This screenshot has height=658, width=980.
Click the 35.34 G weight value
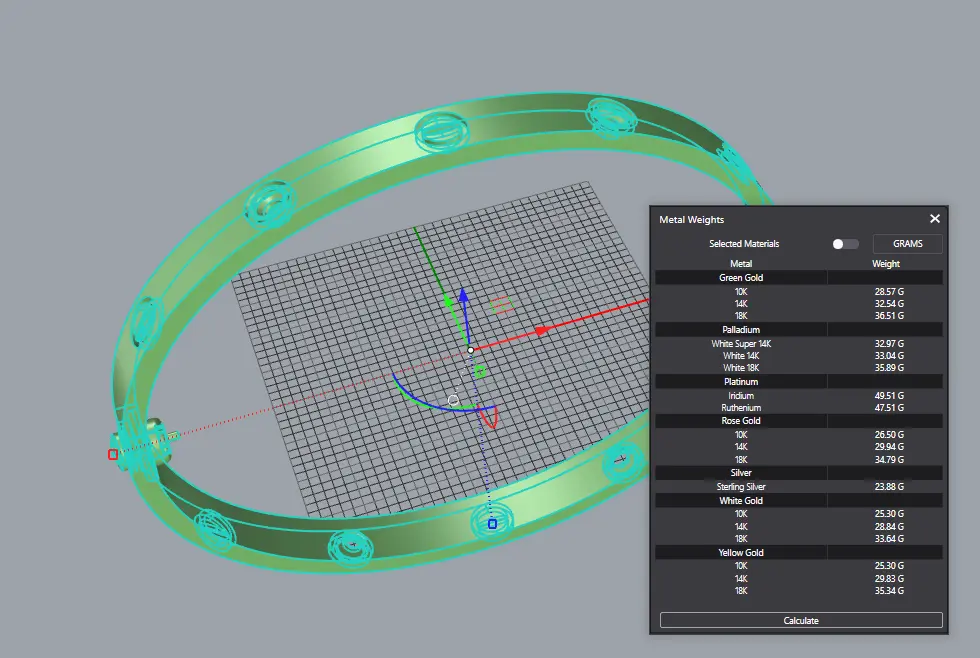click(889, 591)
